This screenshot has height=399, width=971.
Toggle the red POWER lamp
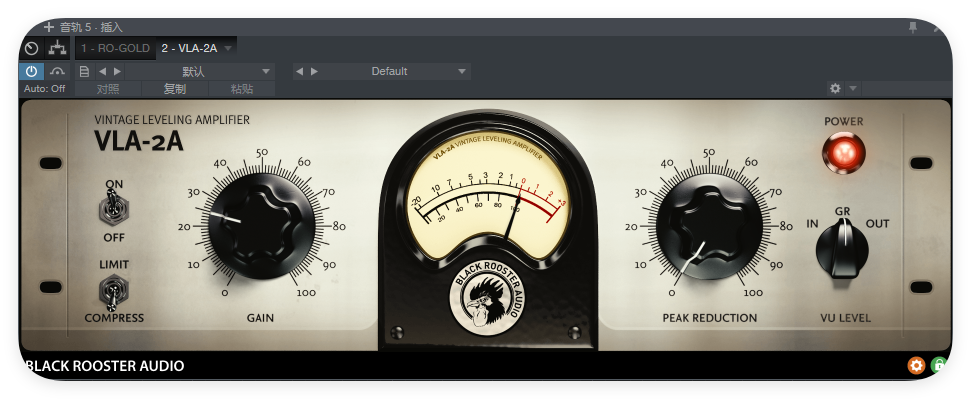(x=843, y=152)
